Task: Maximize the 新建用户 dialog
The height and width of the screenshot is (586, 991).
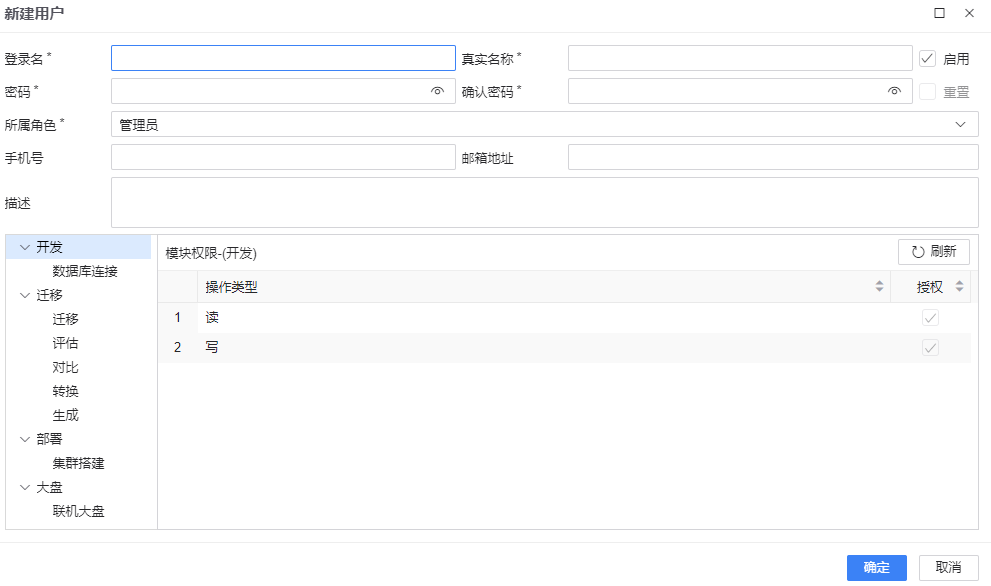Action: [939, 13]
